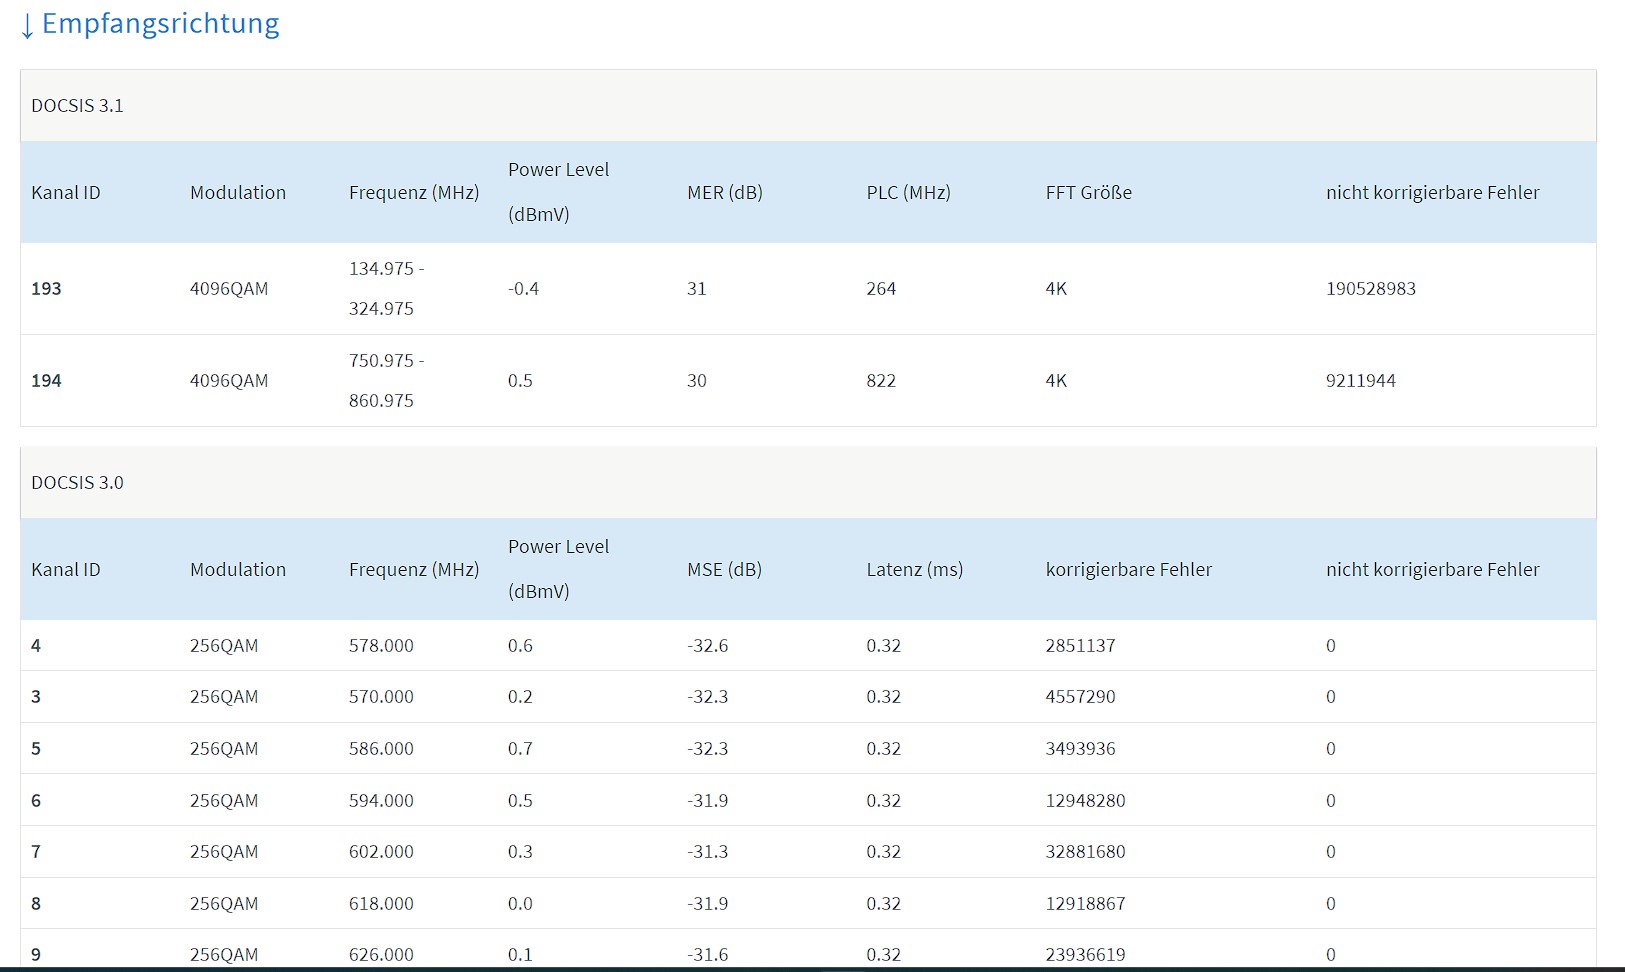
Task: Click the PLC (MHz) column header
Action: [908, 193]
